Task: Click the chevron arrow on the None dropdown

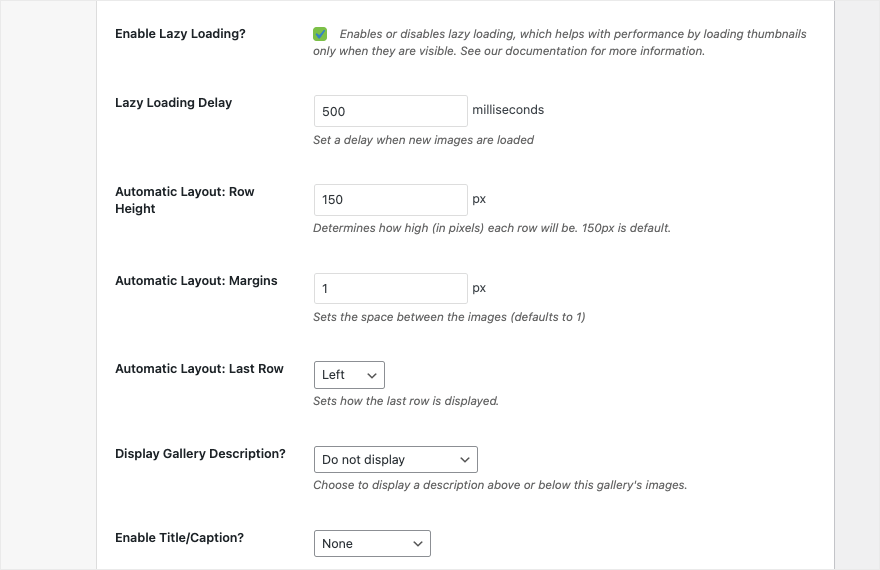Action: click(418, 544)
